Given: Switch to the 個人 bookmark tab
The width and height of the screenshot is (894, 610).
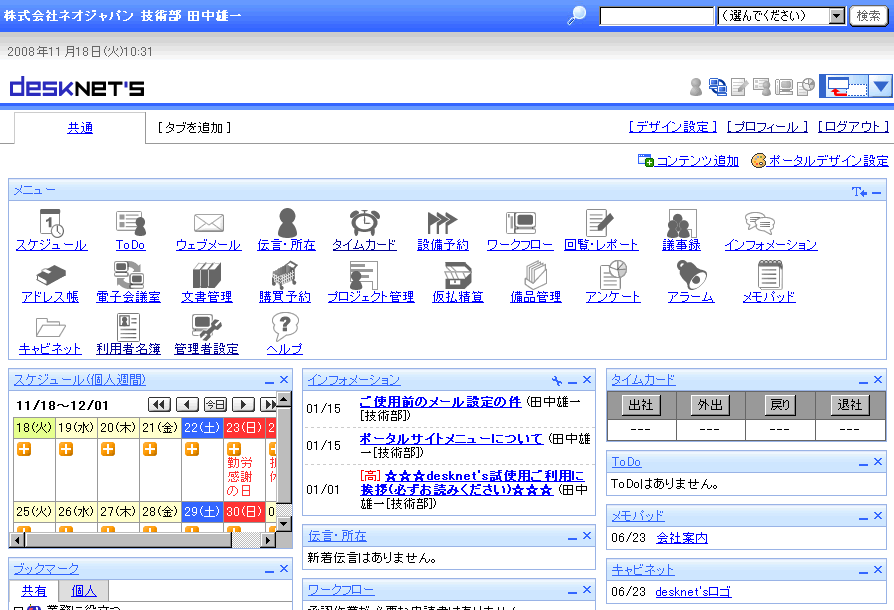Looking at the screenshot, I should point(84,591).
